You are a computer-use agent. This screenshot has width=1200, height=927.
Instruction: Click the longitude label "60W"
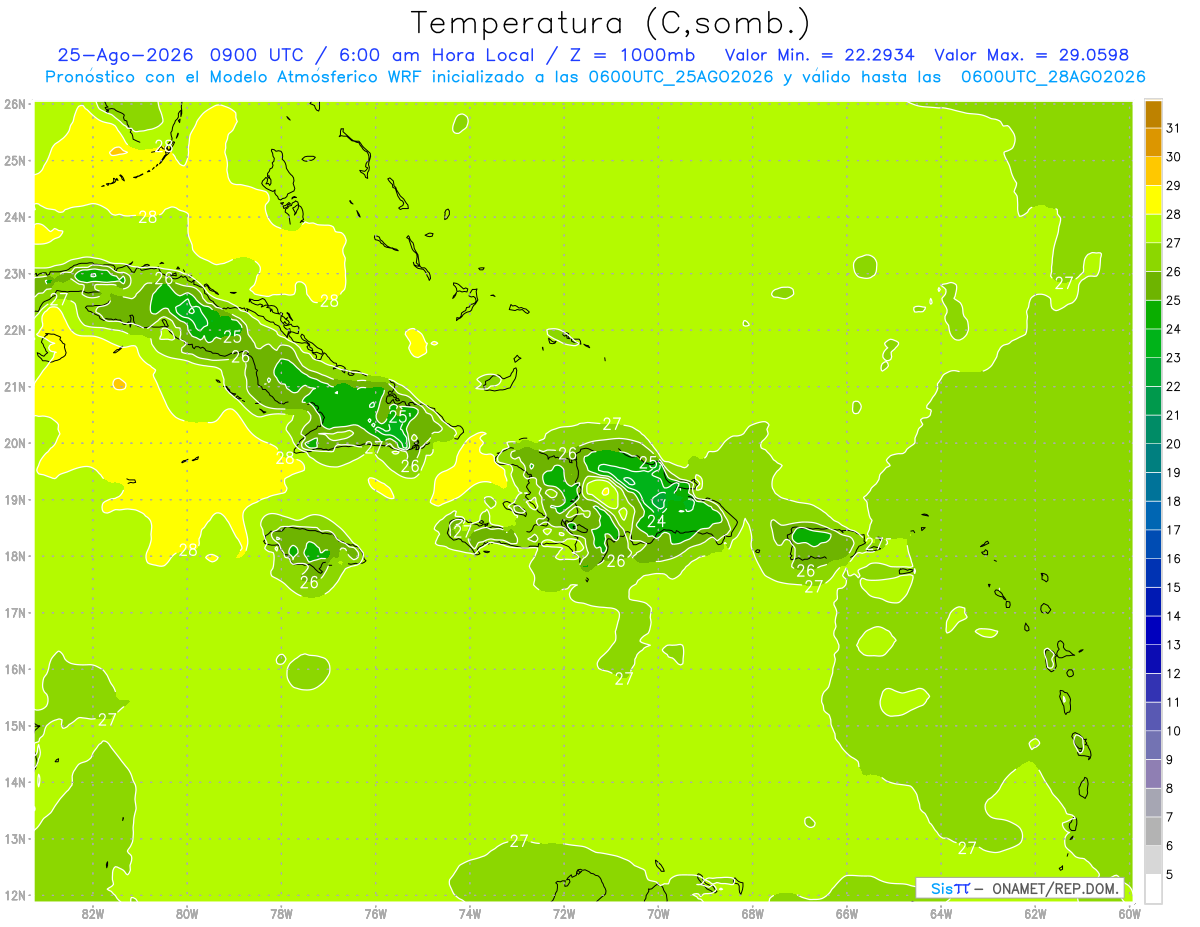pos(1129,913)
